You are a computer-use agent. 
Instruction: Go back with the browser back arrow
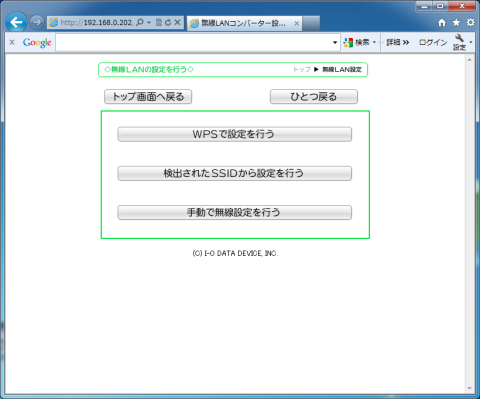point(16,22)
